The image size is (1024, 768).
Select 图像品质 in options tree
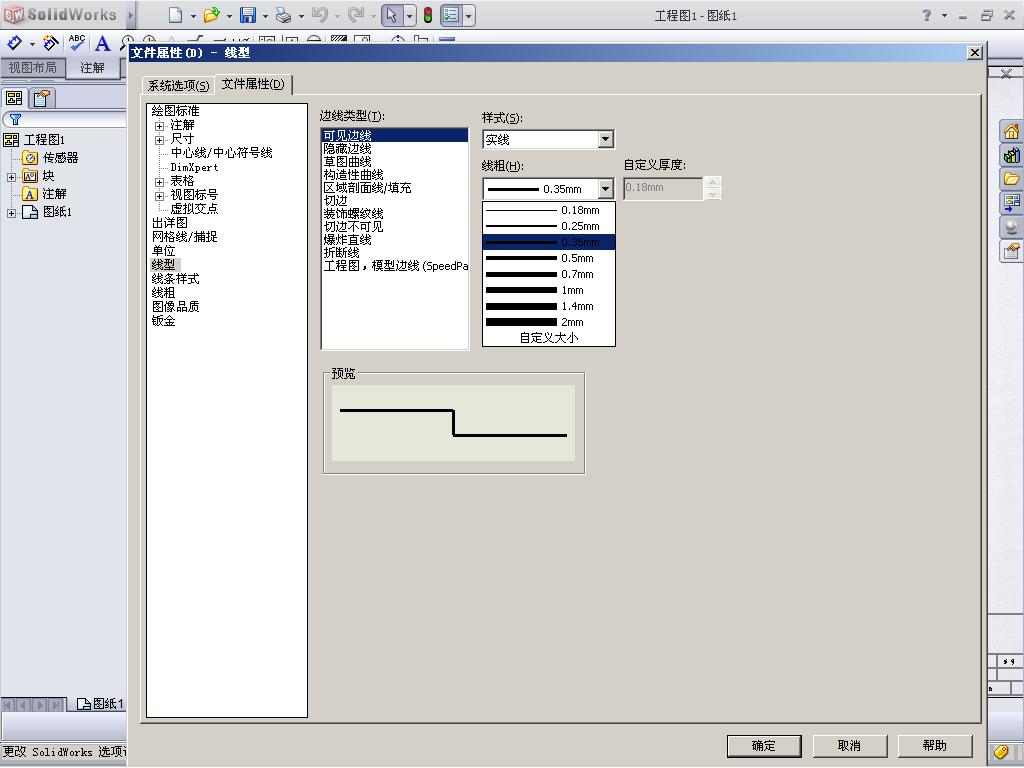coord(176,307)
